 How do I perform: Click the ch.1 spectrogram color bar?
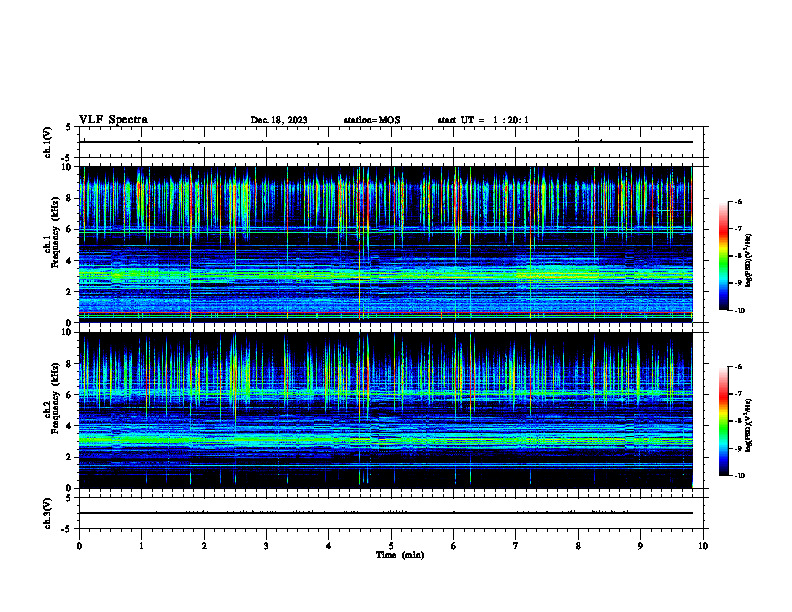pyautogui.click(x=723, y=256)
